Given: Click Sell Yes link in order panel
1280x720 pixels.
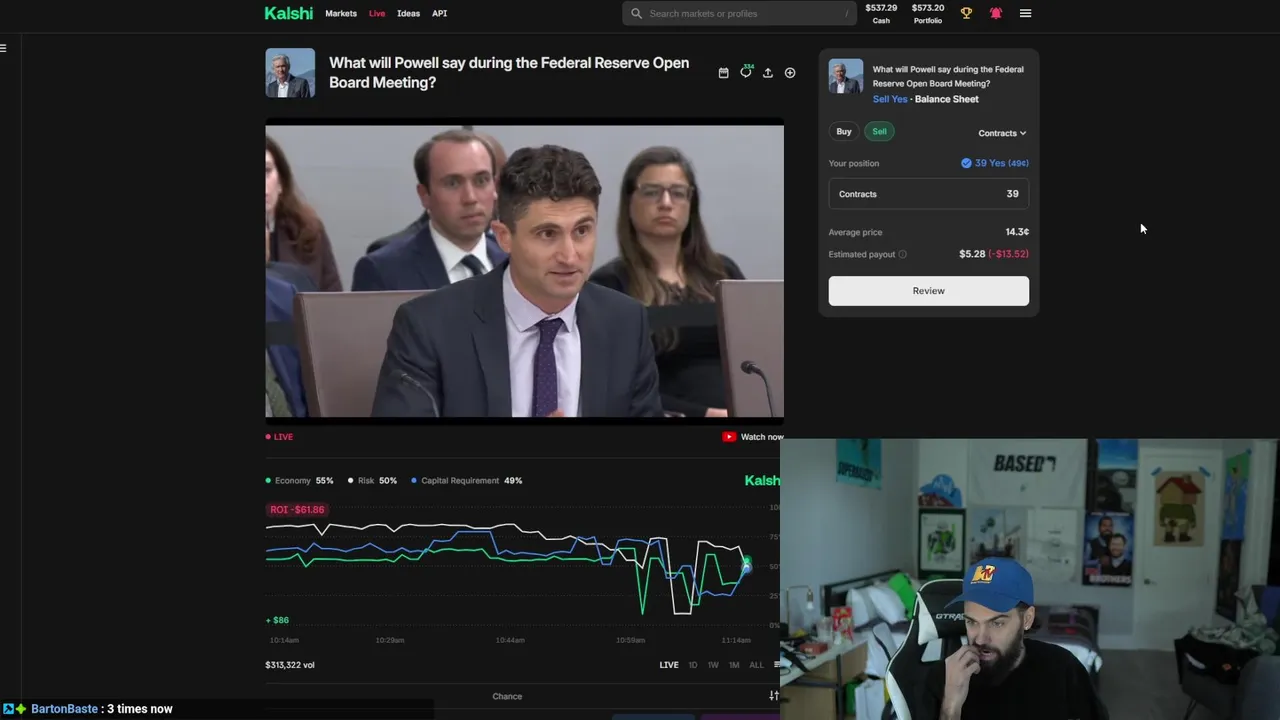Looking at the screenshot, I should pos(890,99).
